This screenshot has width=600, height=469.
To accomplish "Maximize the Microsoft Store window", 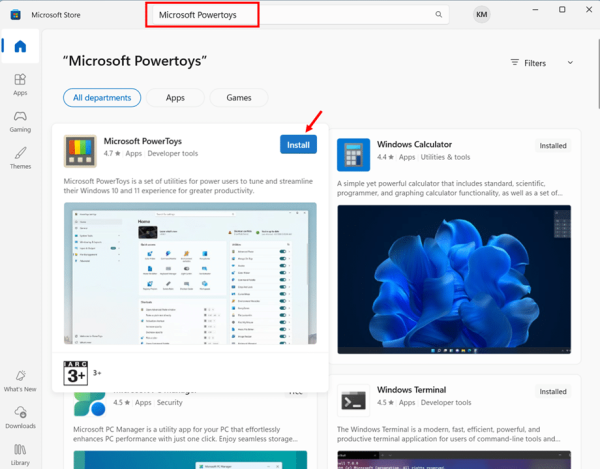I will coord(562,10).
